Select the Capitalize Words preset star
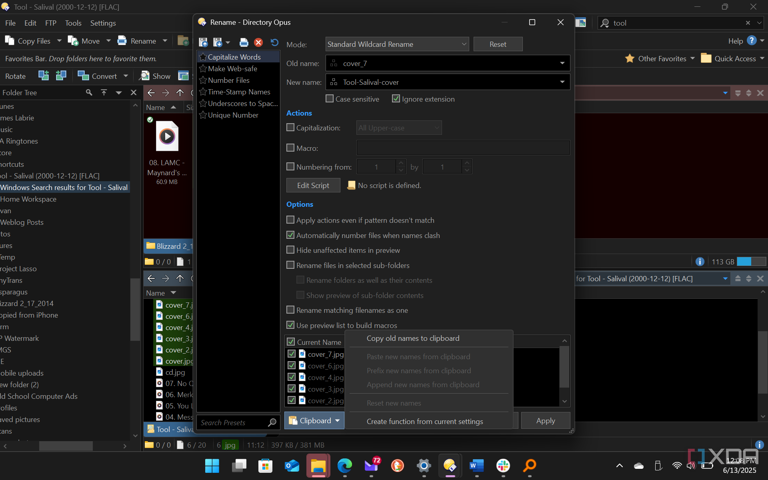Image resolution: width=768 pixels, height=480 pixels. 203,57
